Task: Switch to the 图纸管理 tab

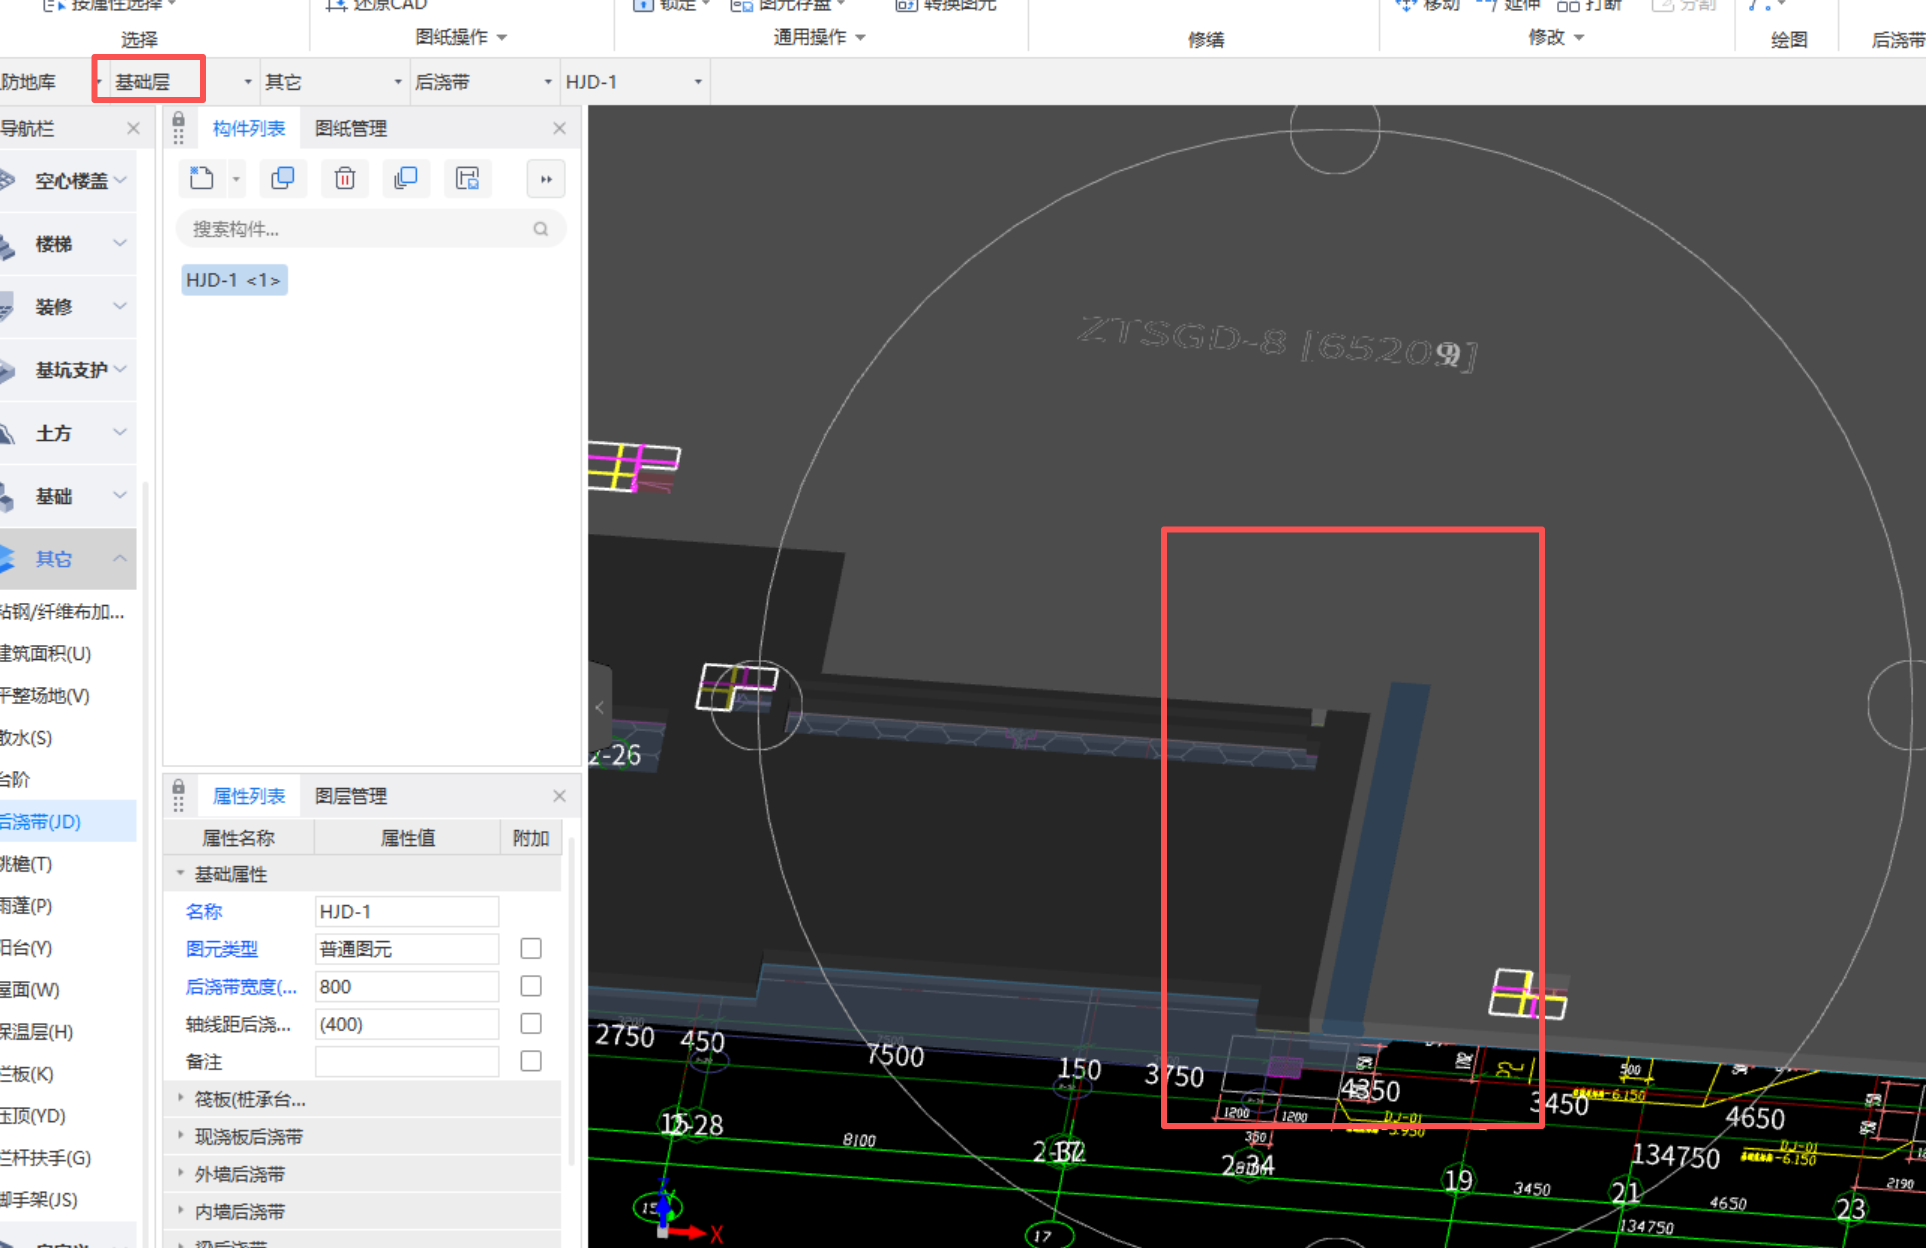Action: pyautogui.click(x=350, y=128)
